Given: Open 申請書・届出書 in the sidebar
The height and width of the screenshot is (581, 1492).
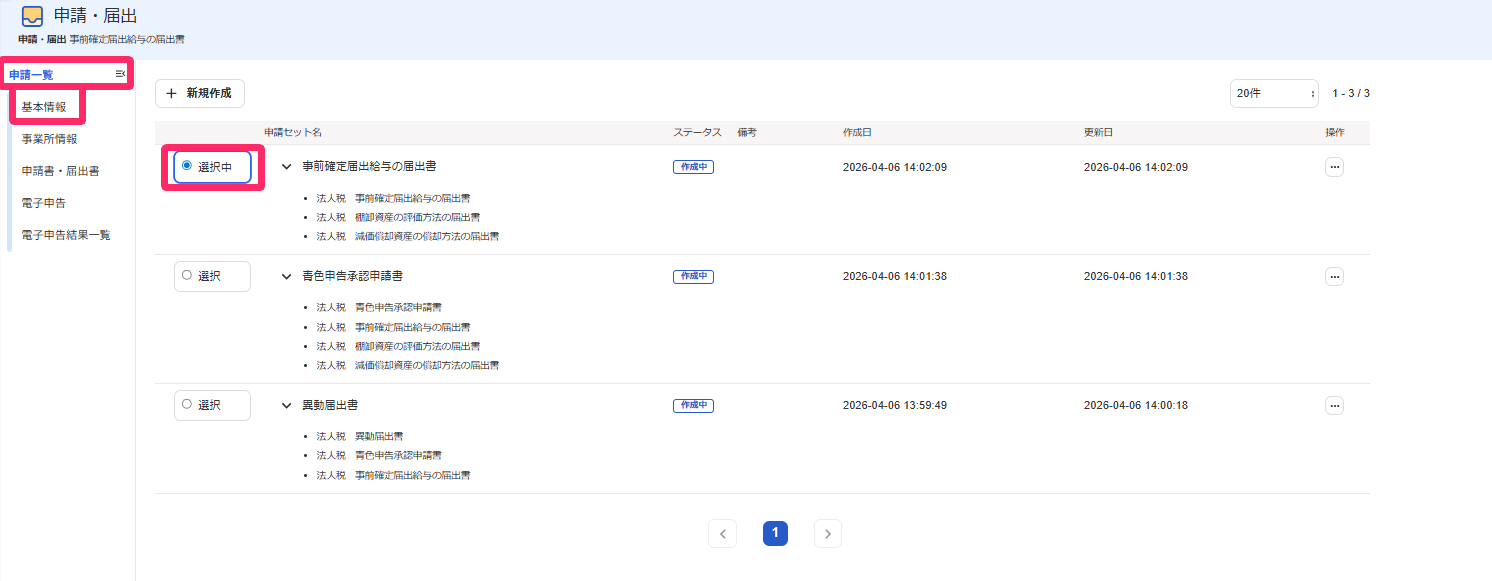Looking at the screenshot, I should coord(60,171).
